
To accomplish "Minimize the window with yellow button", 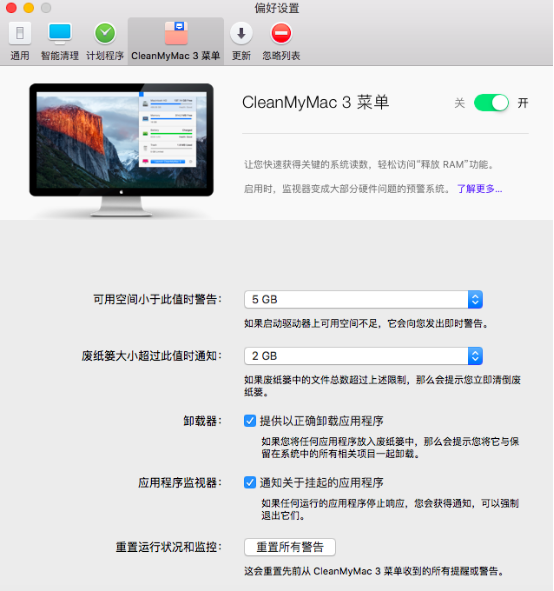I will click(29, 8).
